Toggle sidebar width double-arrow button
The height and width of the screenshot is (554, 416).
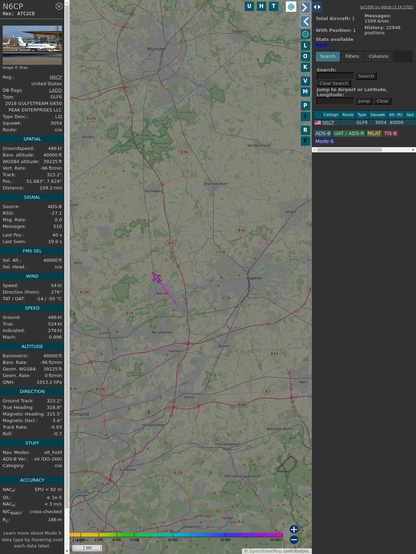[x=317, y=7]
